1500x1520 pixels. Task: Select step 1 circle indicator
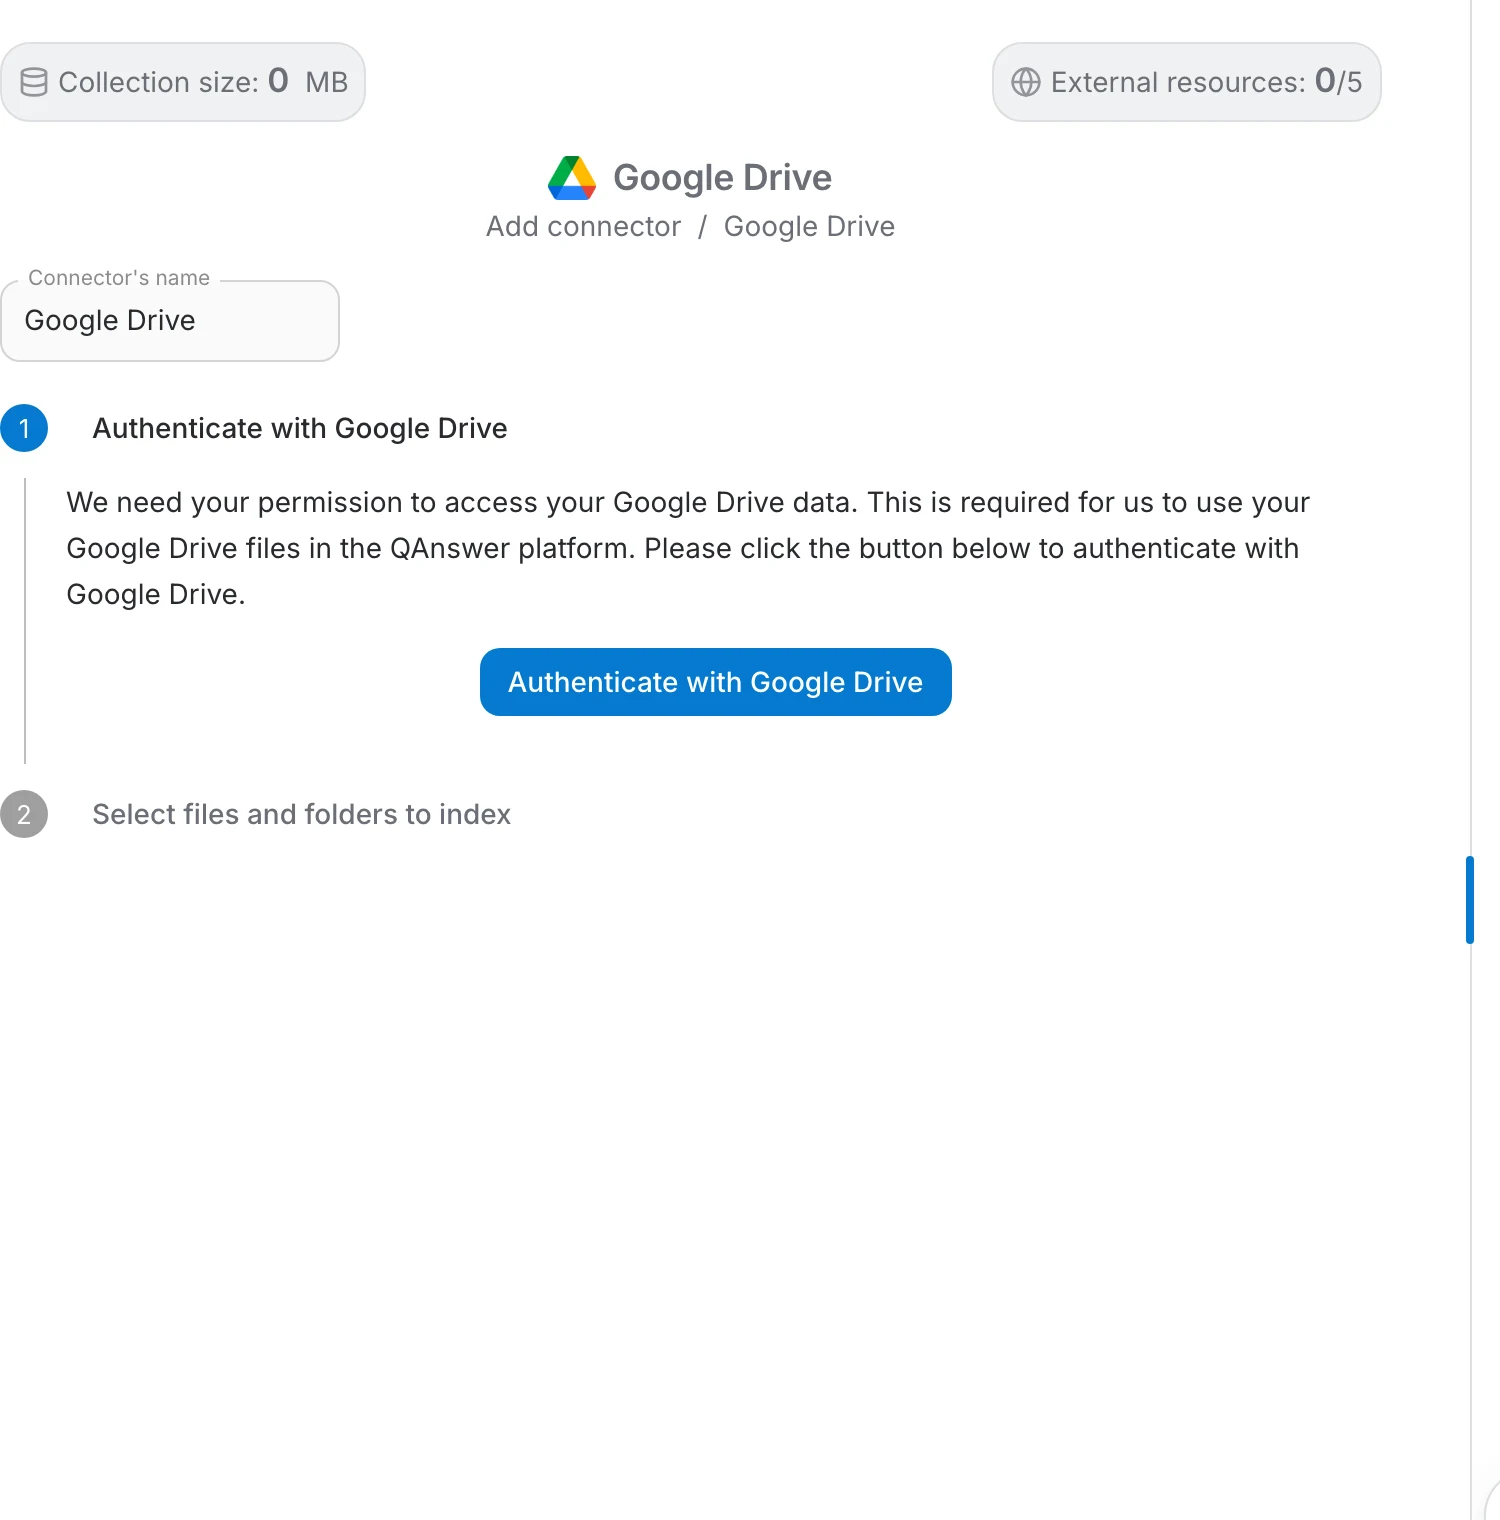point(24,428)
